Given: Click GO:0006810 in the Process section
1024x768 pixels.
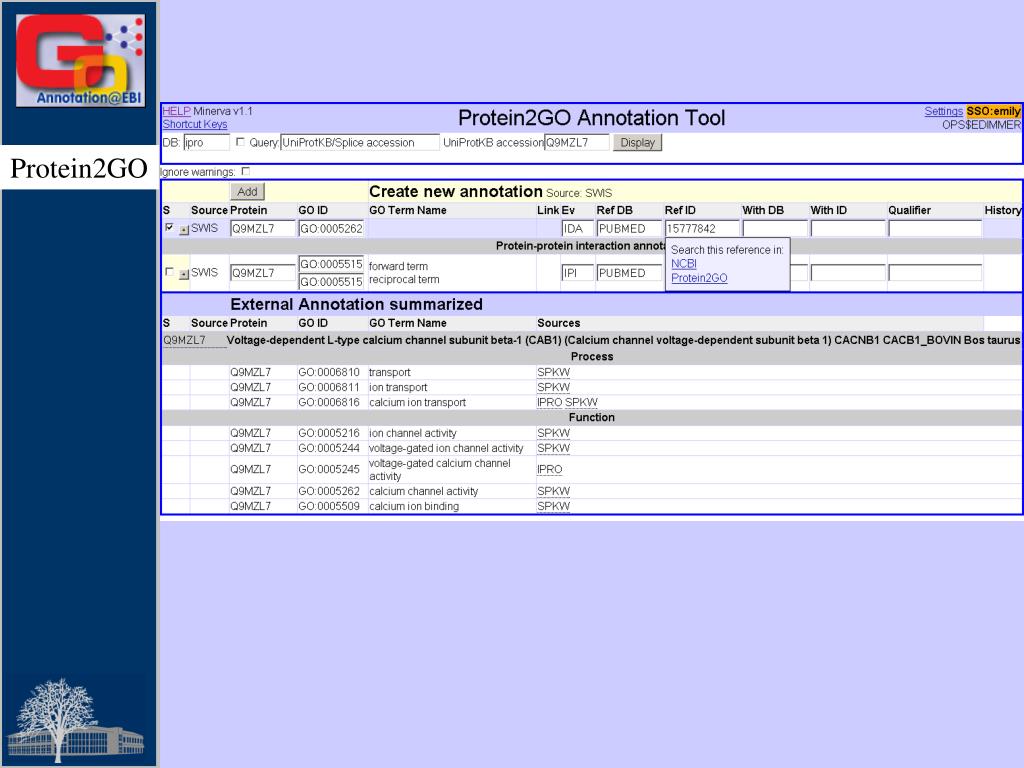Looking at the screenshot, I should click(328, 372).
